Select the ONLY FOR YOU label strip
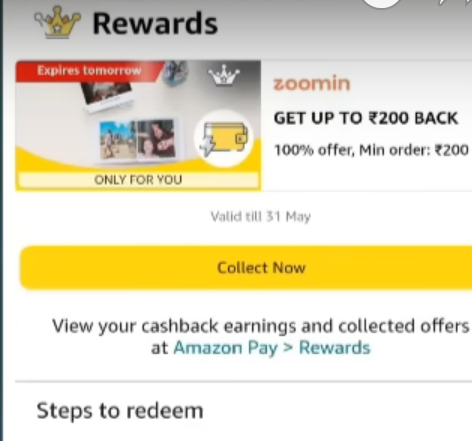This screenshot has width=472, height=441. click(138, 180)
